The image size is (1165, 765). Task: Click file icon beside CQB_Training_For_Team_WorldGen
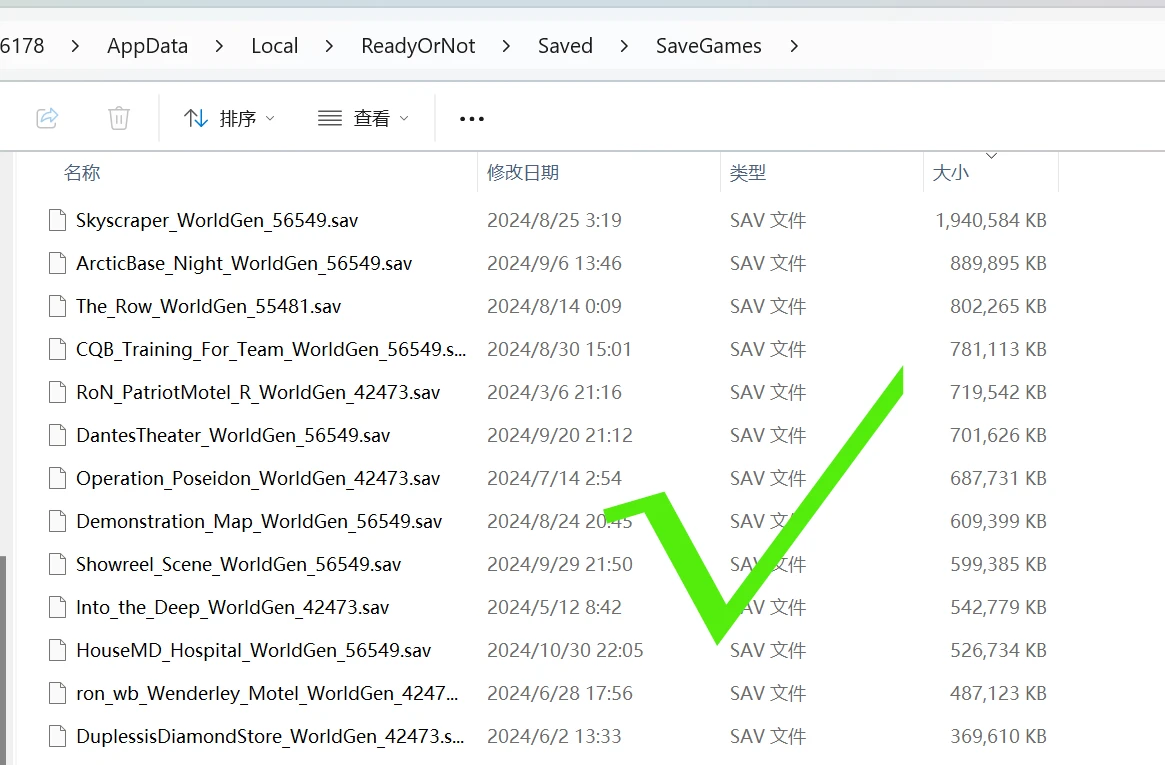[57, 349]
